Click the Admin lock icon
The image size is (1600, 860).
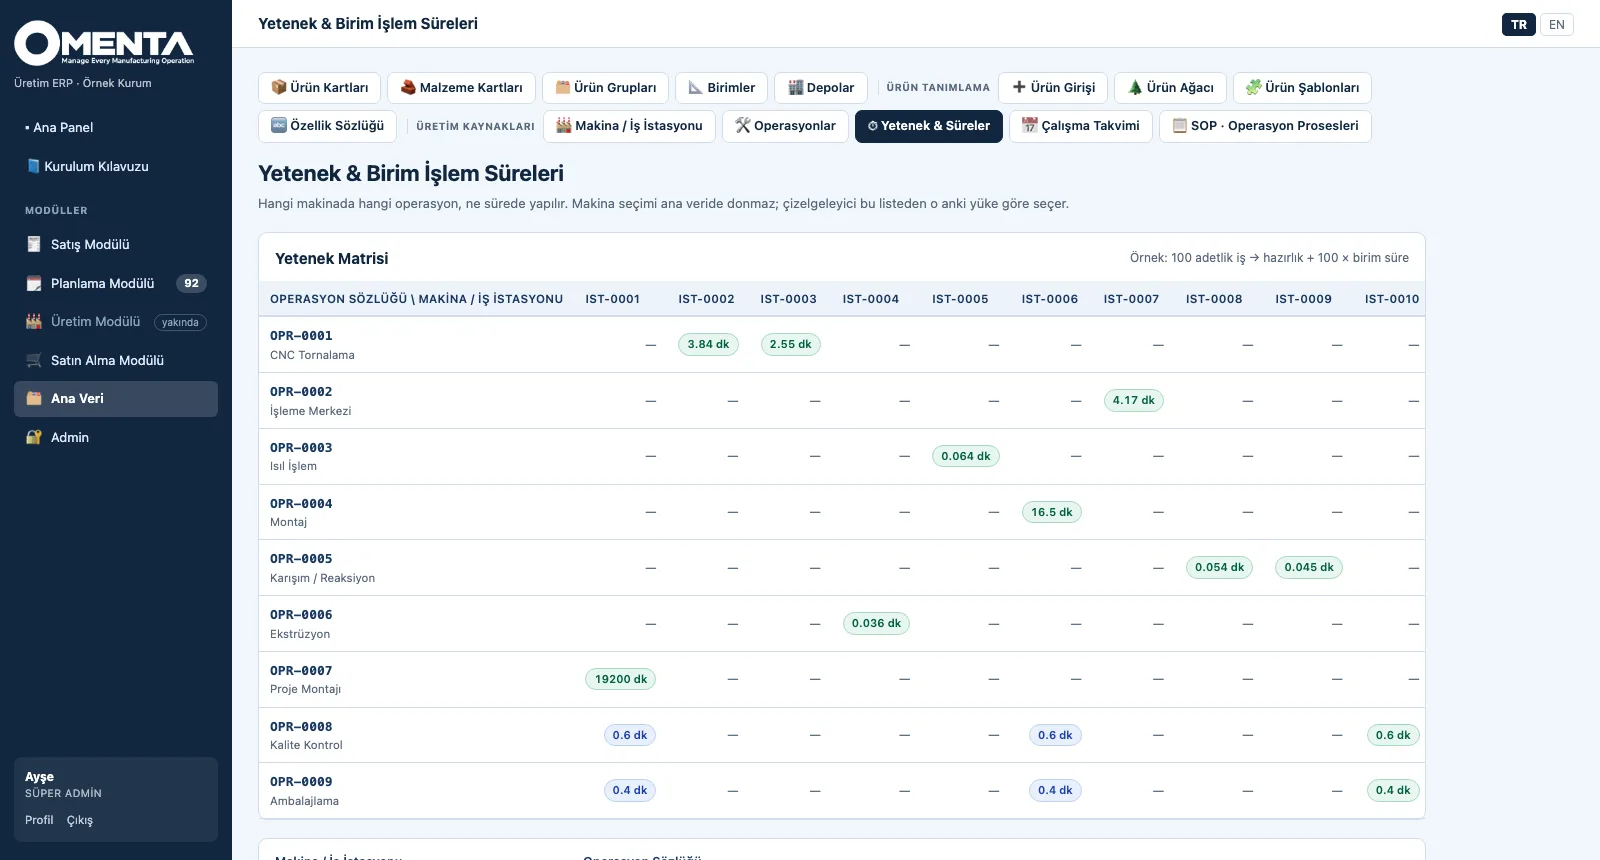pos(34,438)
